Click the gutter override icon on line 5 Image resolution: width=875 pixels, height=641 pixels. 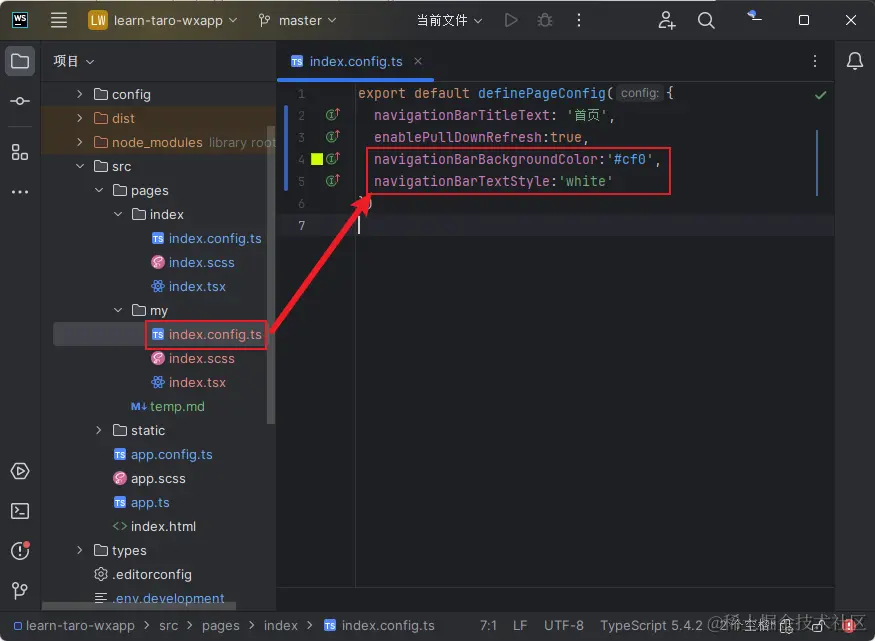(333, 181)
